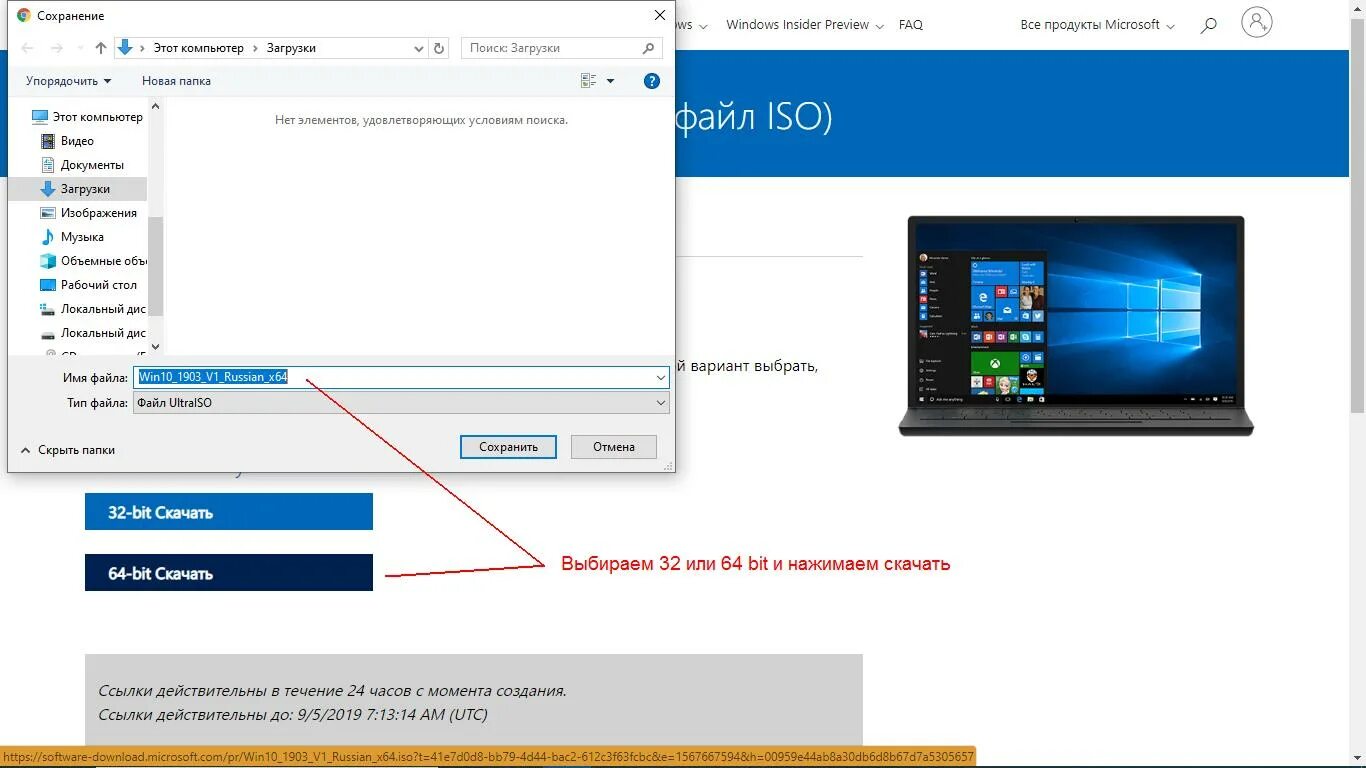Select Загрузки folder in sidebar
This screenshot has width=1366, height=768.
78,189
